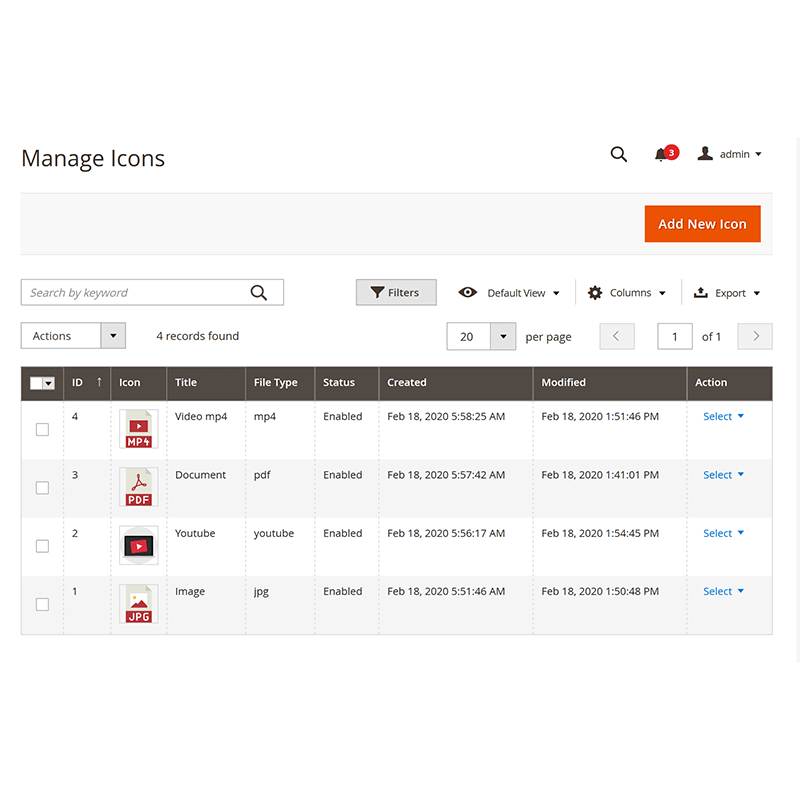The image size is (800, 800).
Task: Open the select-all checkbox dropdown arrow
Action: tap(50, 383)
